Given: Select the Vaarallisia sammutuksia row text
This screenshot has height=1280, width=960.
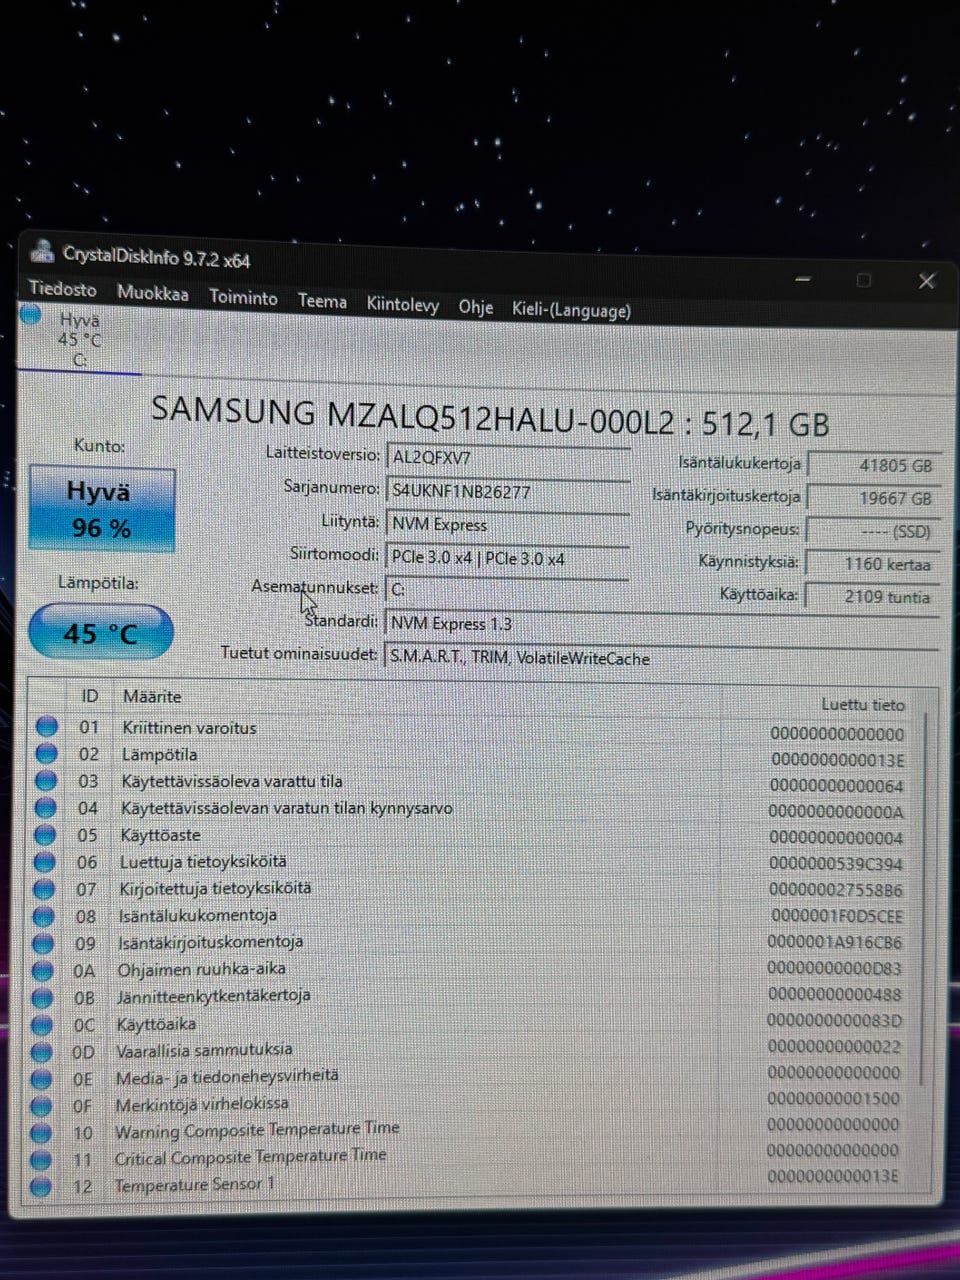Looking at the screenshot, I should pos(204,1050).
